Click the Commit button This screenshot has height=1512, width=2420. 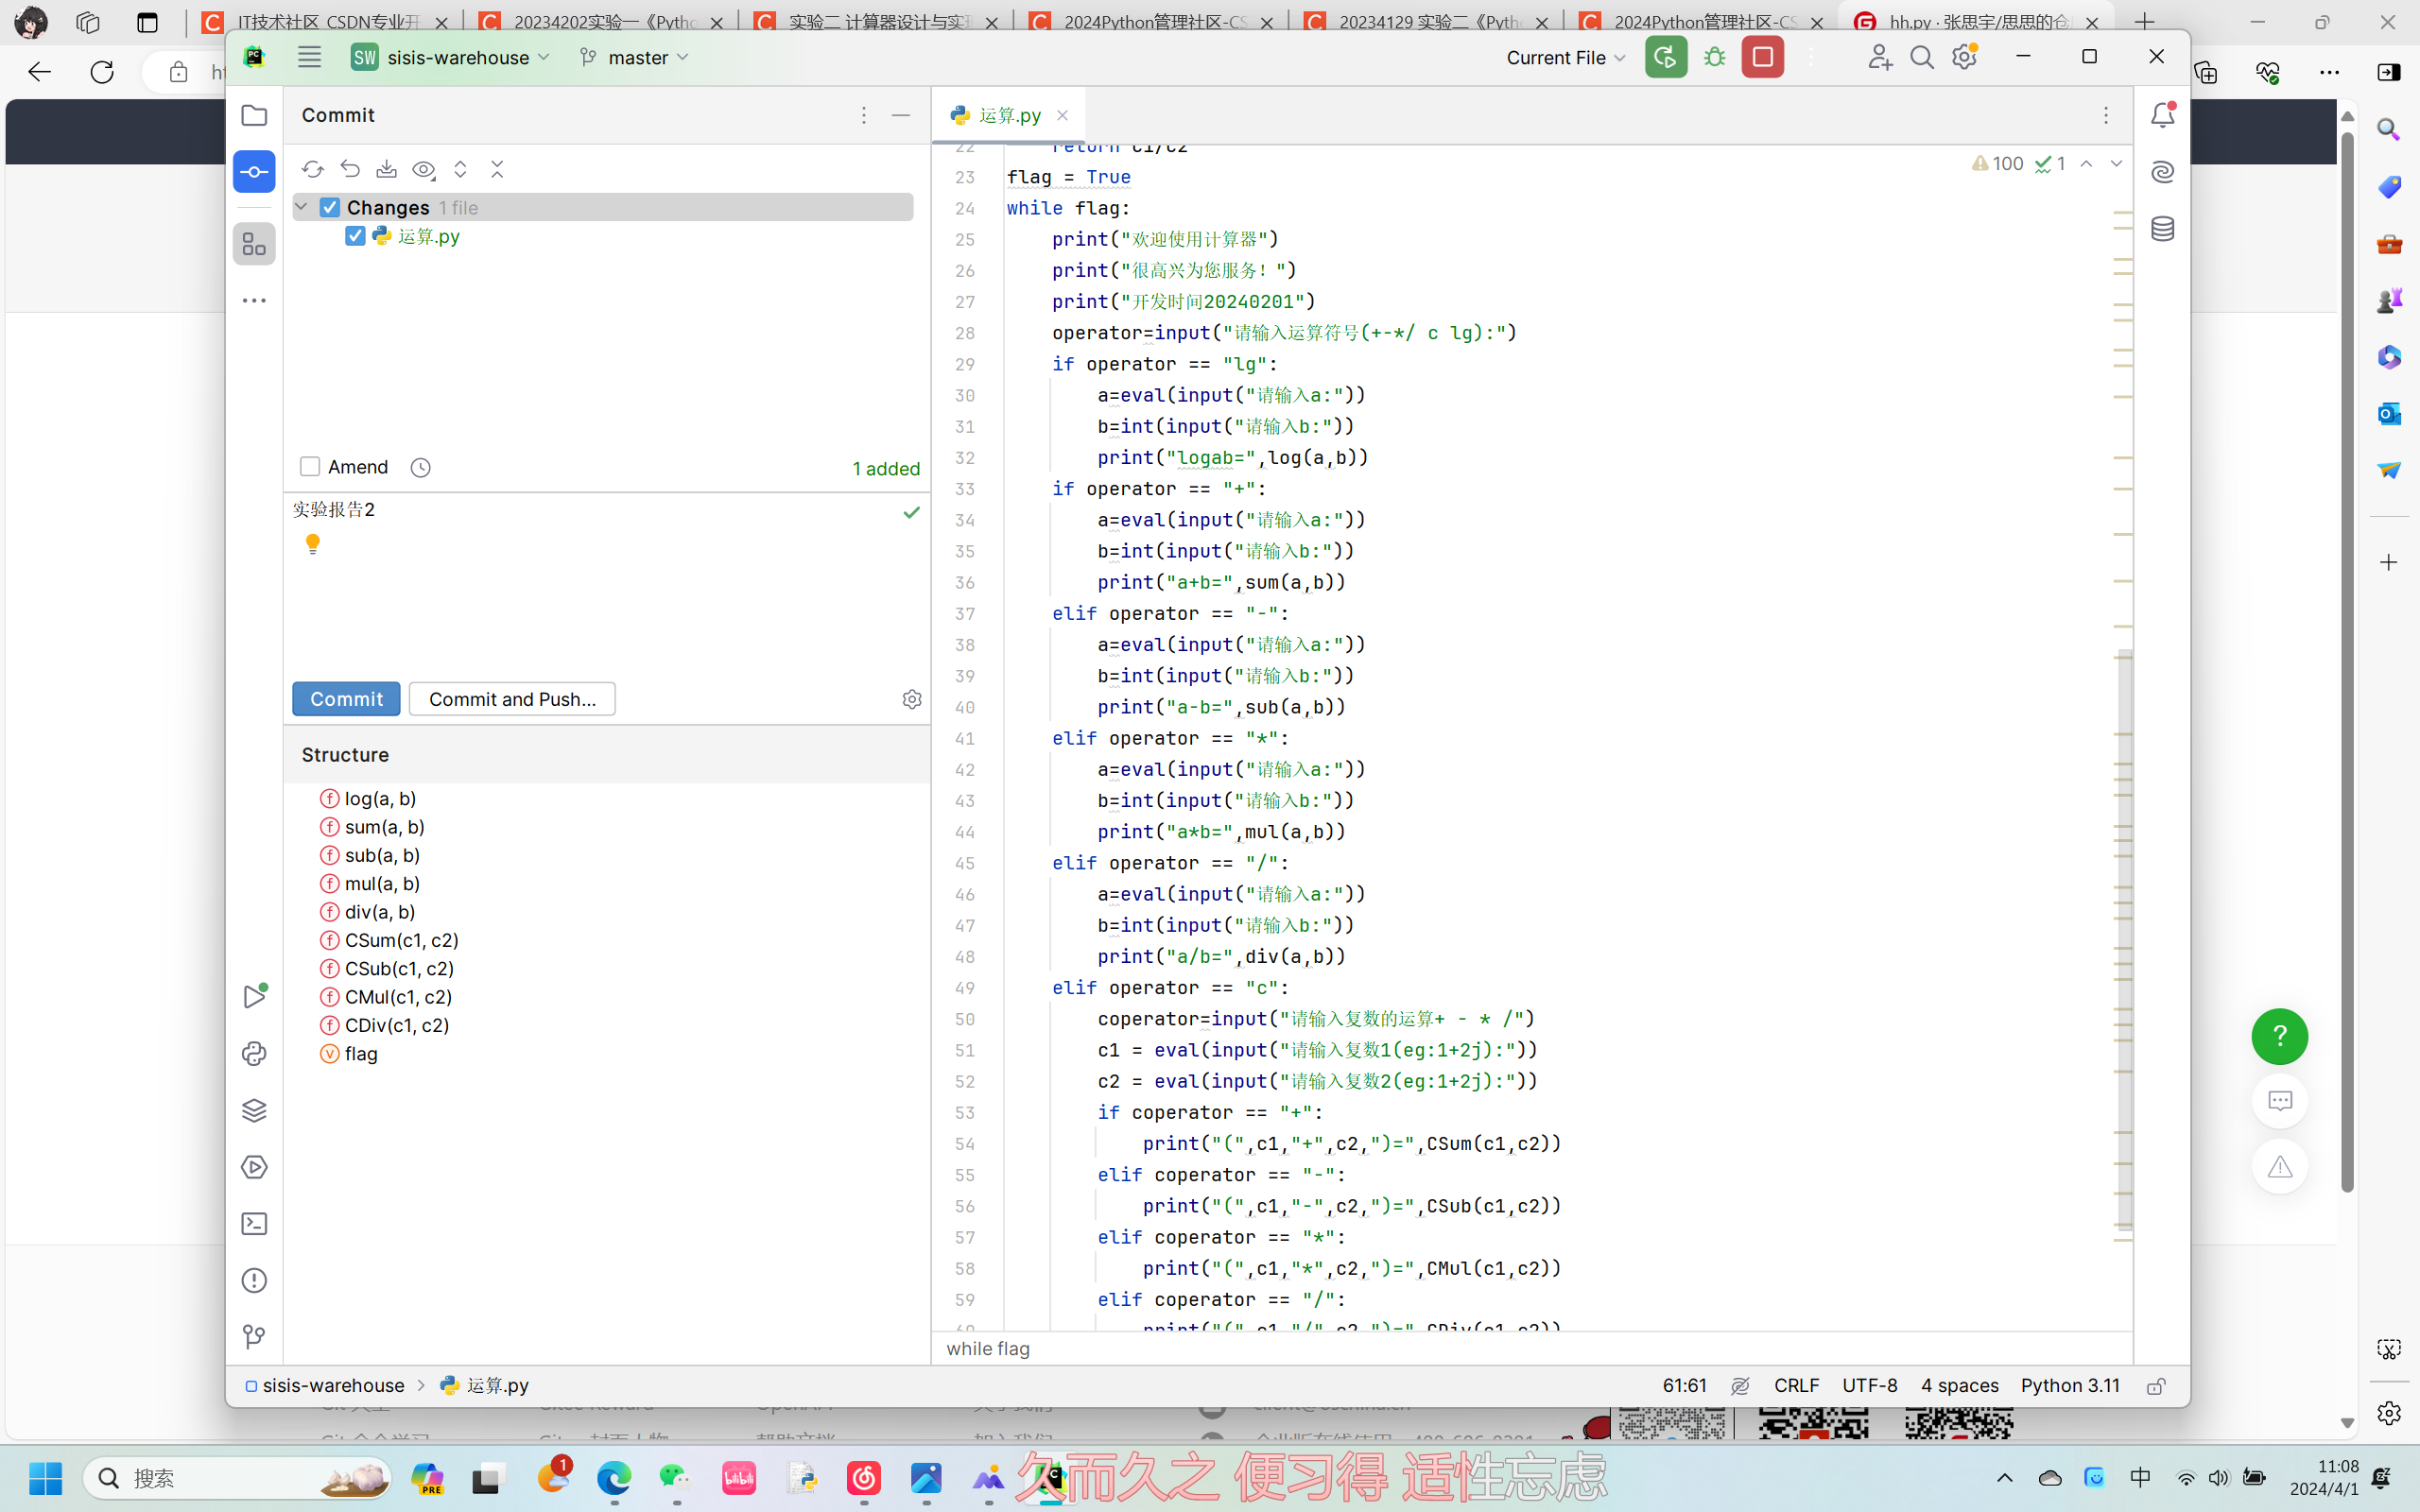click(x=346, y=699)
